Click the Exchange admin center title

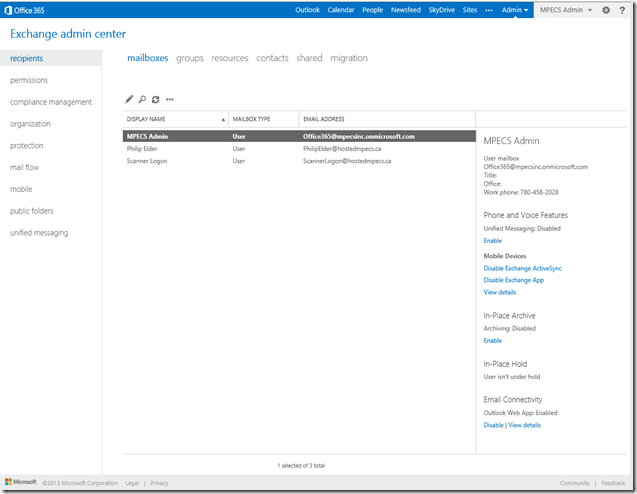68,34
